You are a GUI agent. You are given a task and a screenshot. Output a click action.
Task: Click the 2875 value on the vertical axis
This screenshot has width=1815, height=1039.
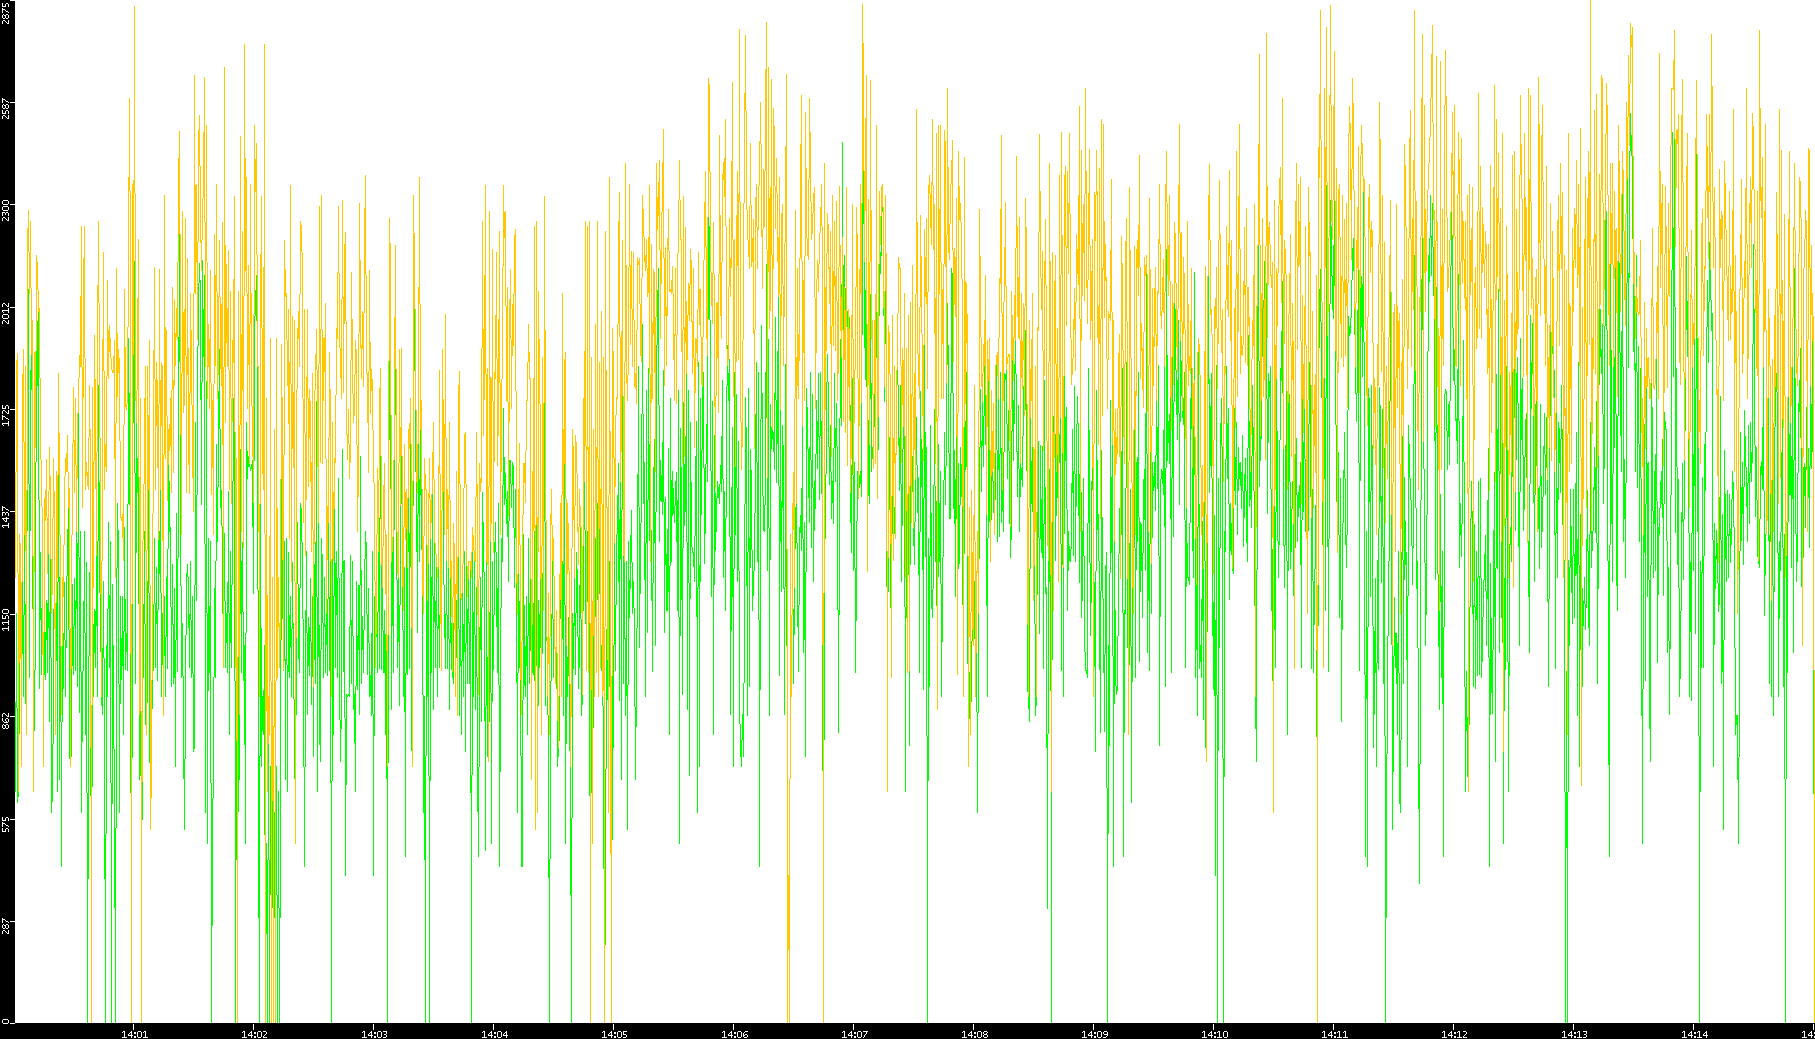tap(6, 12)
